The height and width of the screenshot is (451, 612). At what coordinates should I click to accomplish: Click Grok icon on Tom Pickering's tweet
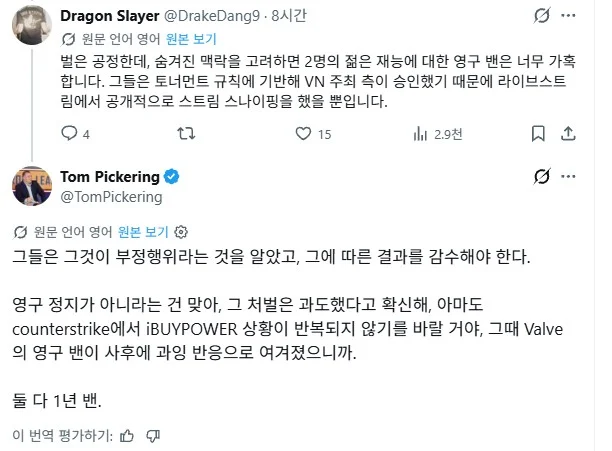click(542, 177)
